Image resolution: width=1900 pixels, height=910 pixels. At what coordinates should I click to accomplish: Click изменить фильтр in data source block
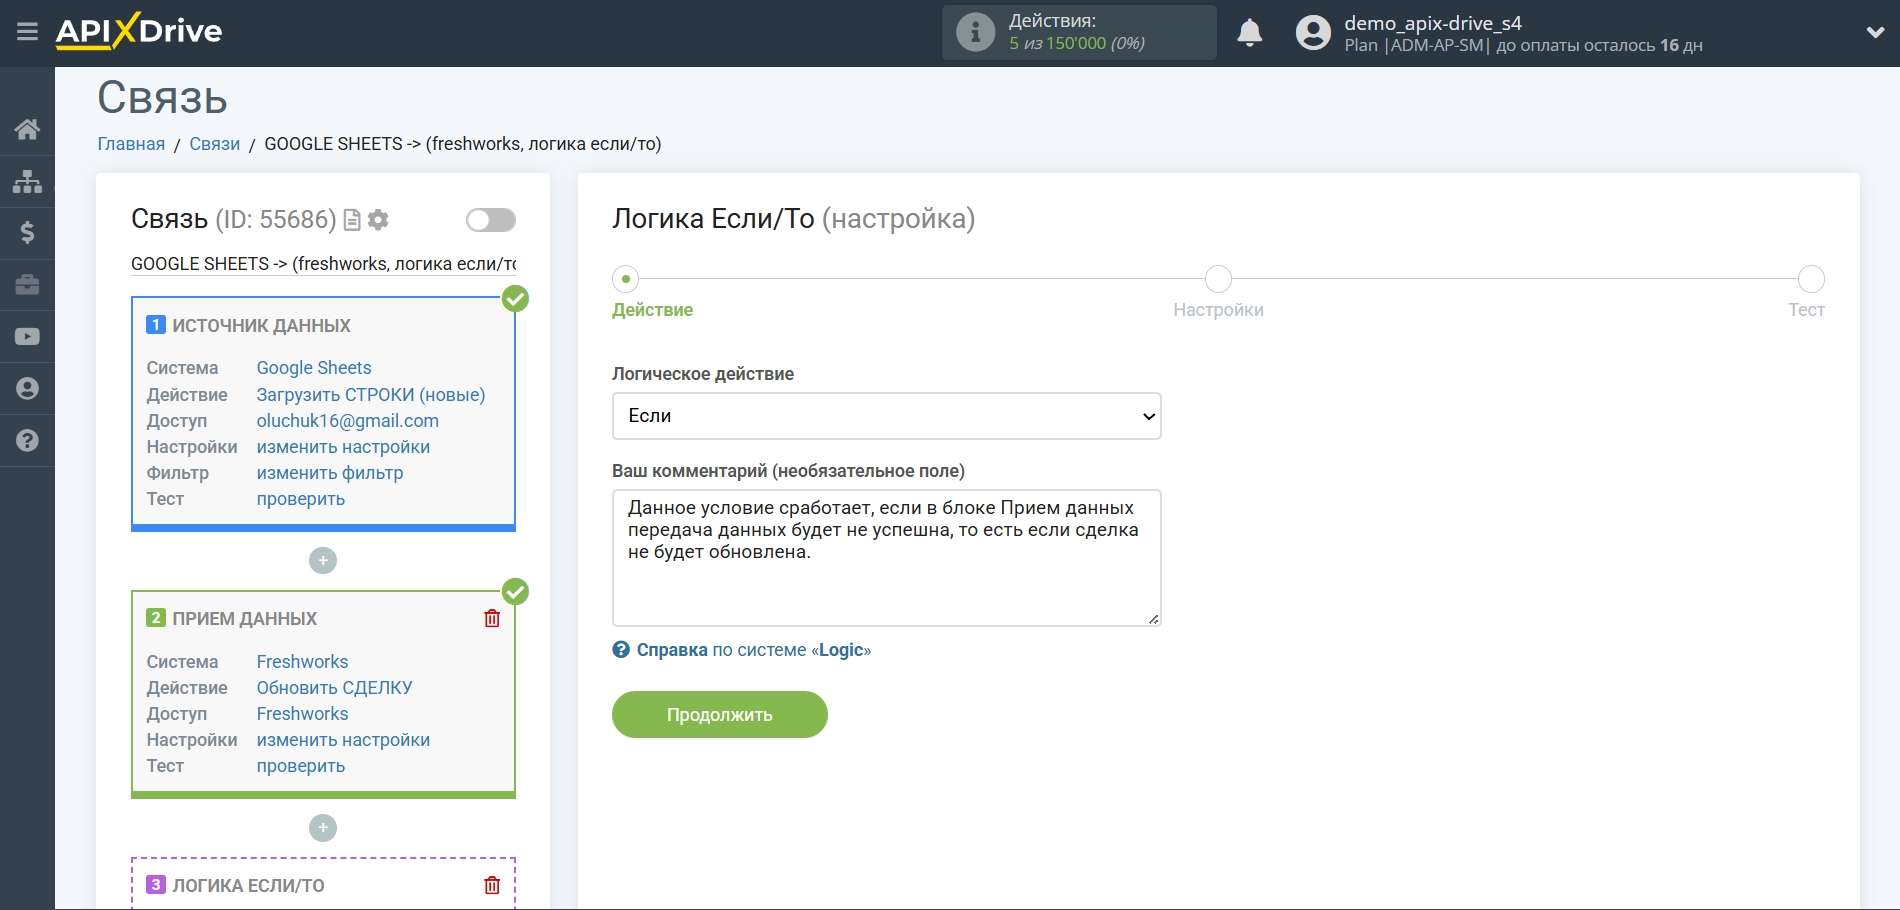click(329, 473)
